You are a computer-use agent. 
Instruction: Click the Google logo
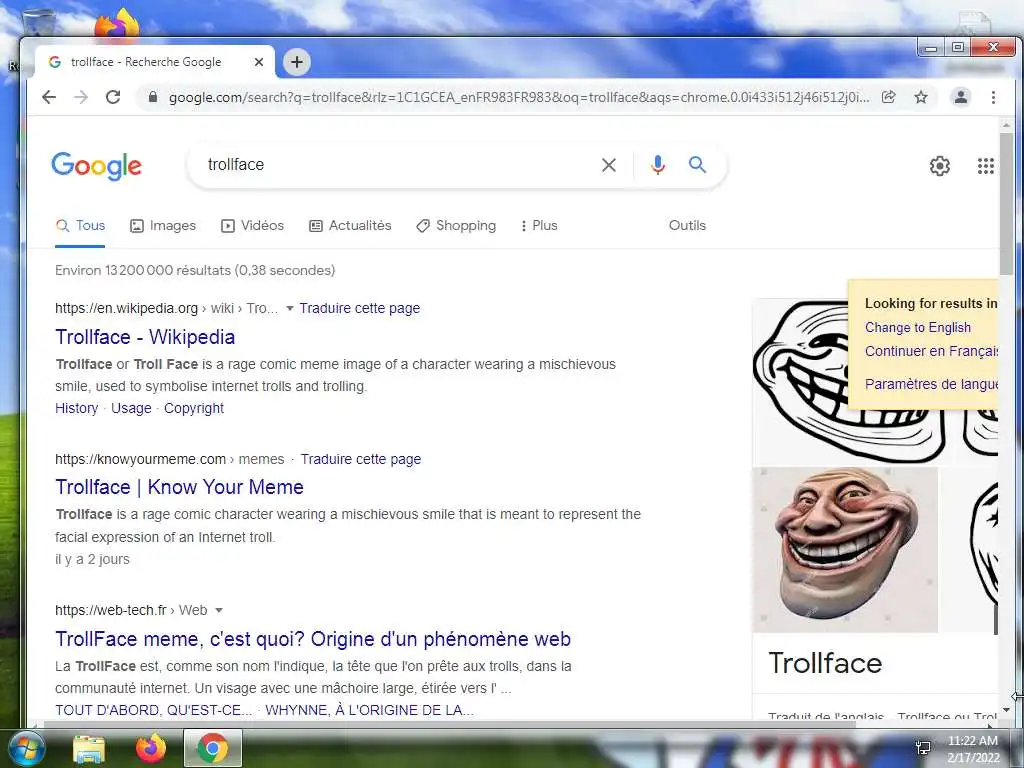97,166
